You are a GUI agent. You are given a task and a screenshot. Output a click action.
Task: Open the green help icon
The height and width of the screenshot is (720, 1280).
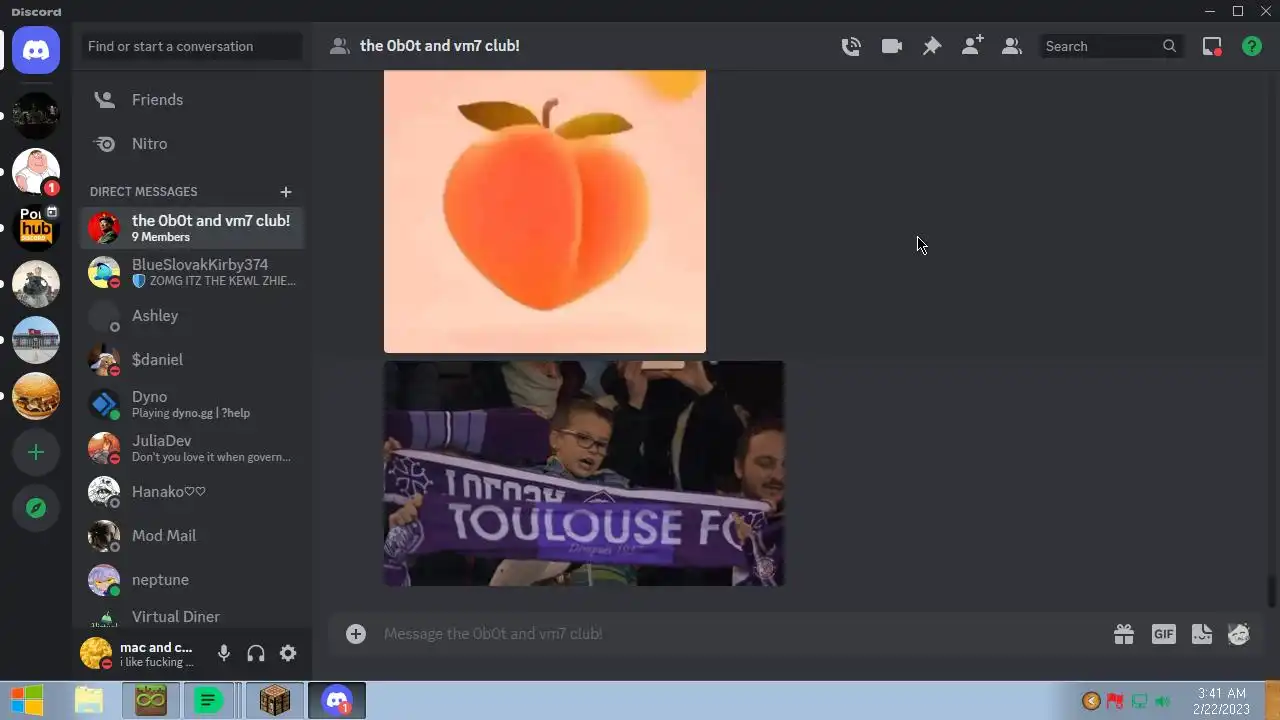pos(1252,46)
